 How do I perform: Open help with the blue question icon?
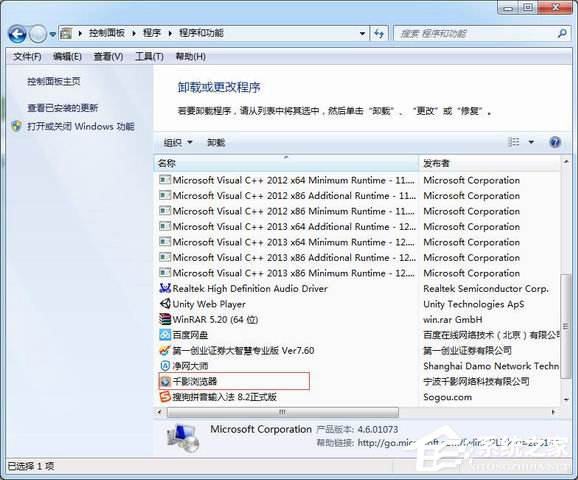(x=555, y=142)
